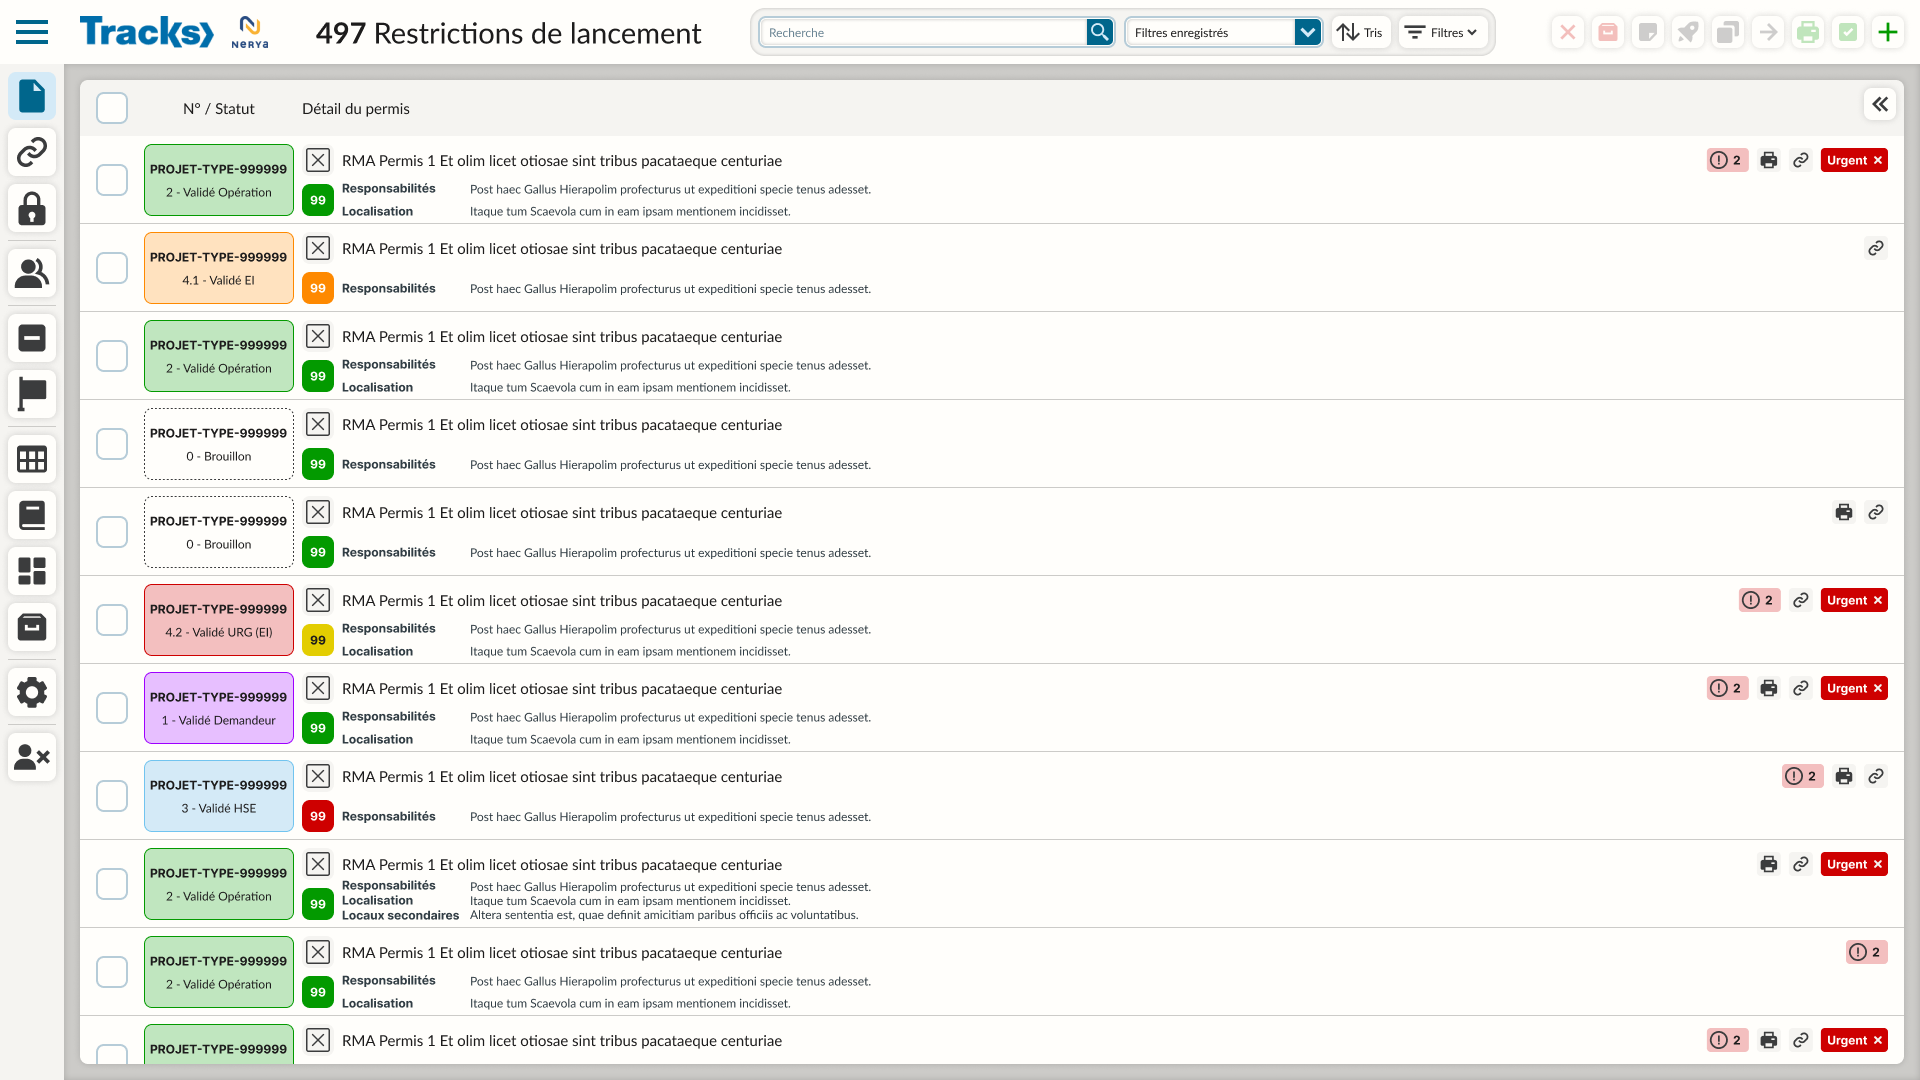Expand the Filtres dropdown menu
The image size is (1920, 1080).
coord(1441,32)
